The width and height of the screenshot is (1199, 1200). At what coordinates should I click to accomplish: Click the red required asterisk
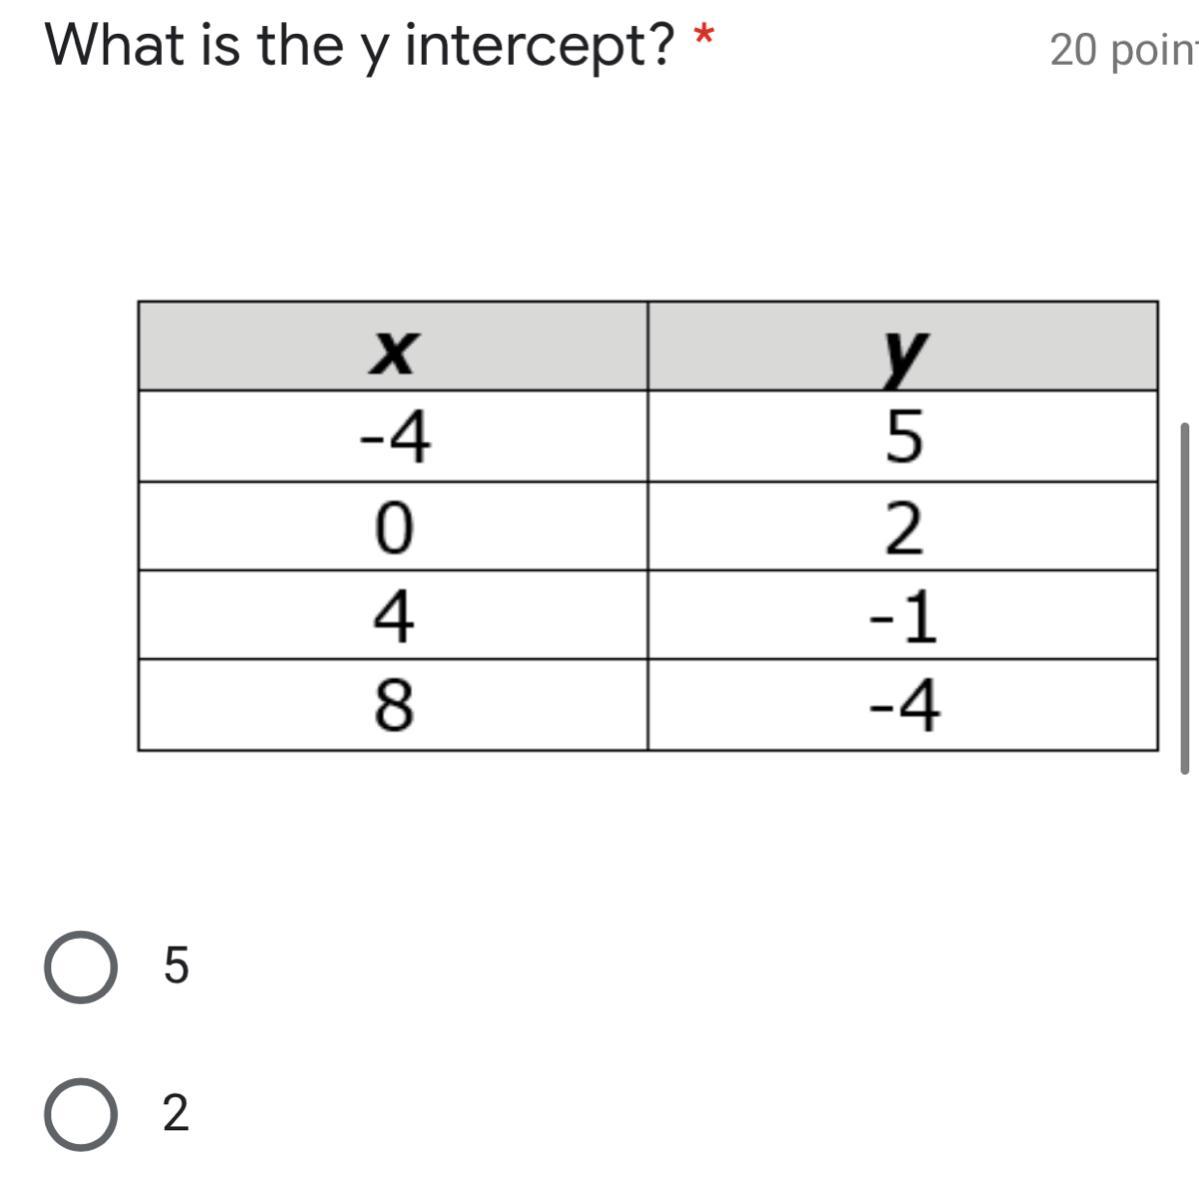pyautogui.click(x=704, y=38)
